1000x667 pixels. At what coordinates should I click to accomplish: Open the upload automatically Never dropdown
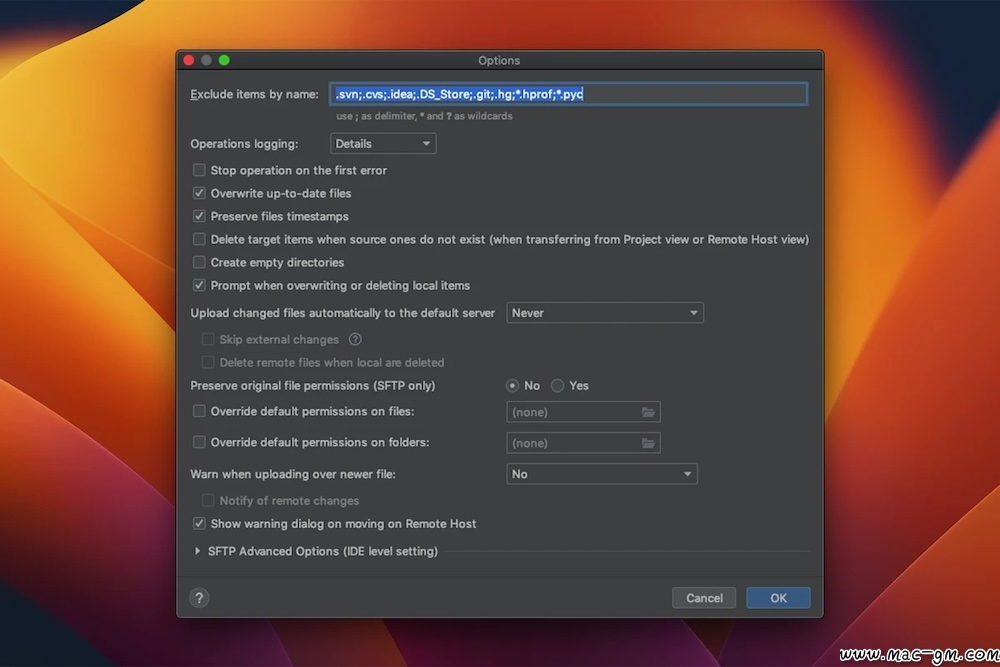(x=605, y=313)
